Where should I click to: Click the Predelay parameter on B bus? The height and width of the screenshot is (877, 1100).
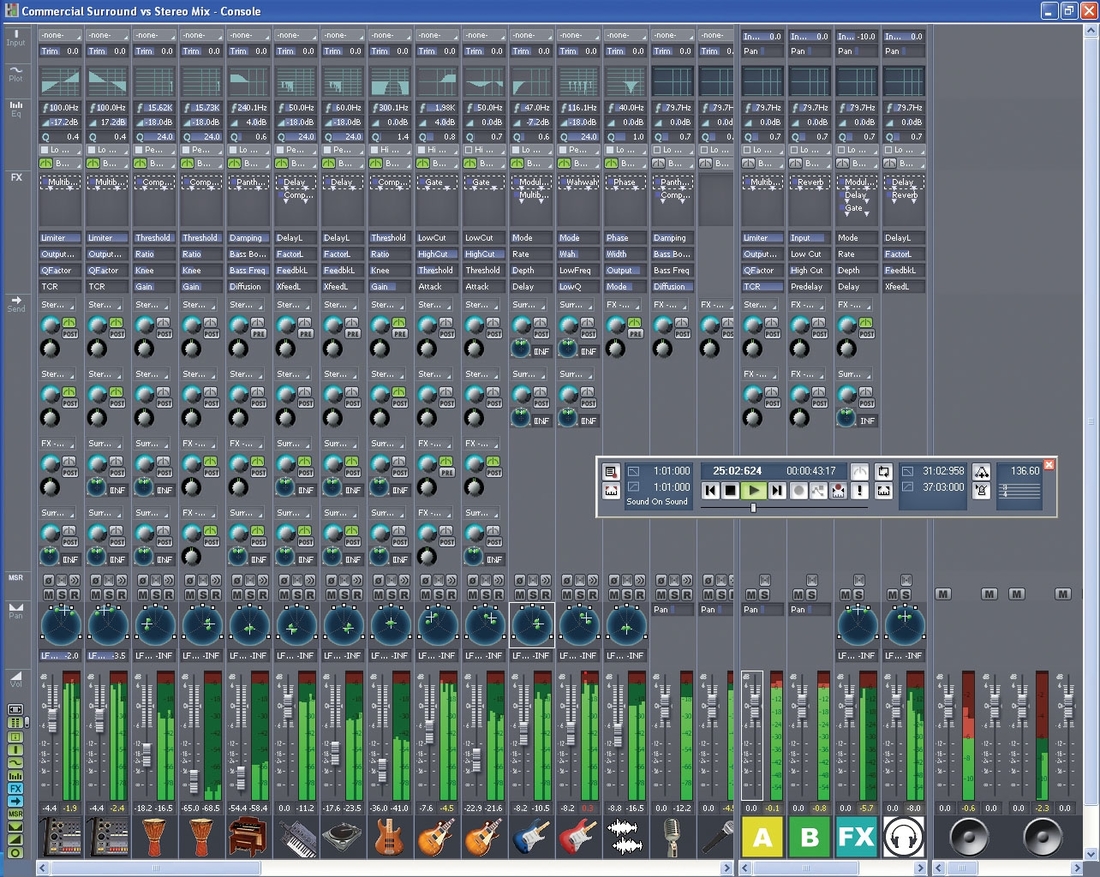click(810, 286)
